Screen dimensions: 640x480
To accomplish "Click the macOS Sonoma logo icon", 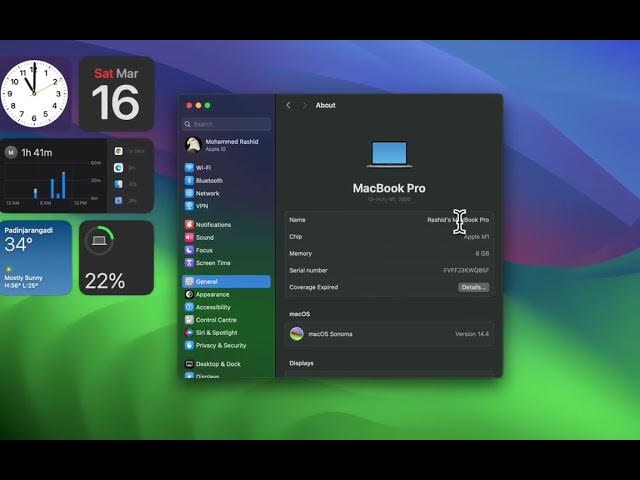I will tap(297, 334).
